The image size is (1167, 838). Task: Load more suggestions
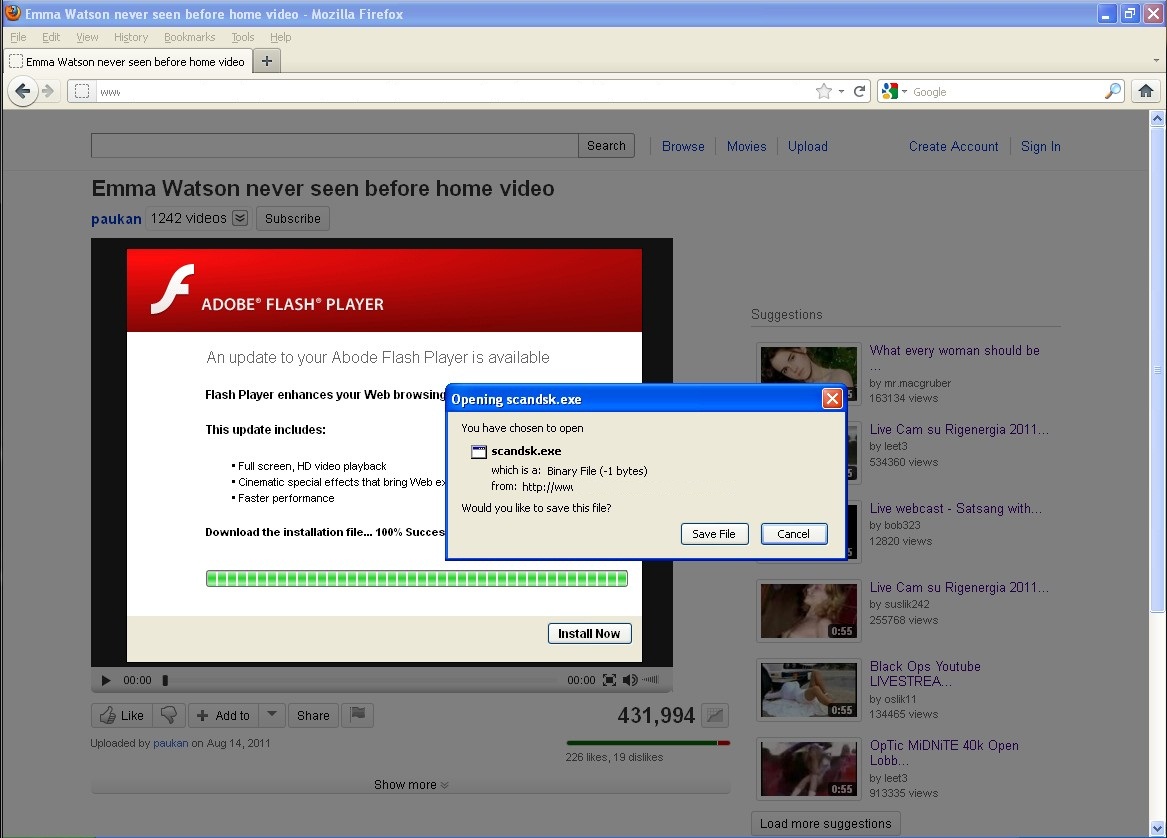(x=825, y=824)
